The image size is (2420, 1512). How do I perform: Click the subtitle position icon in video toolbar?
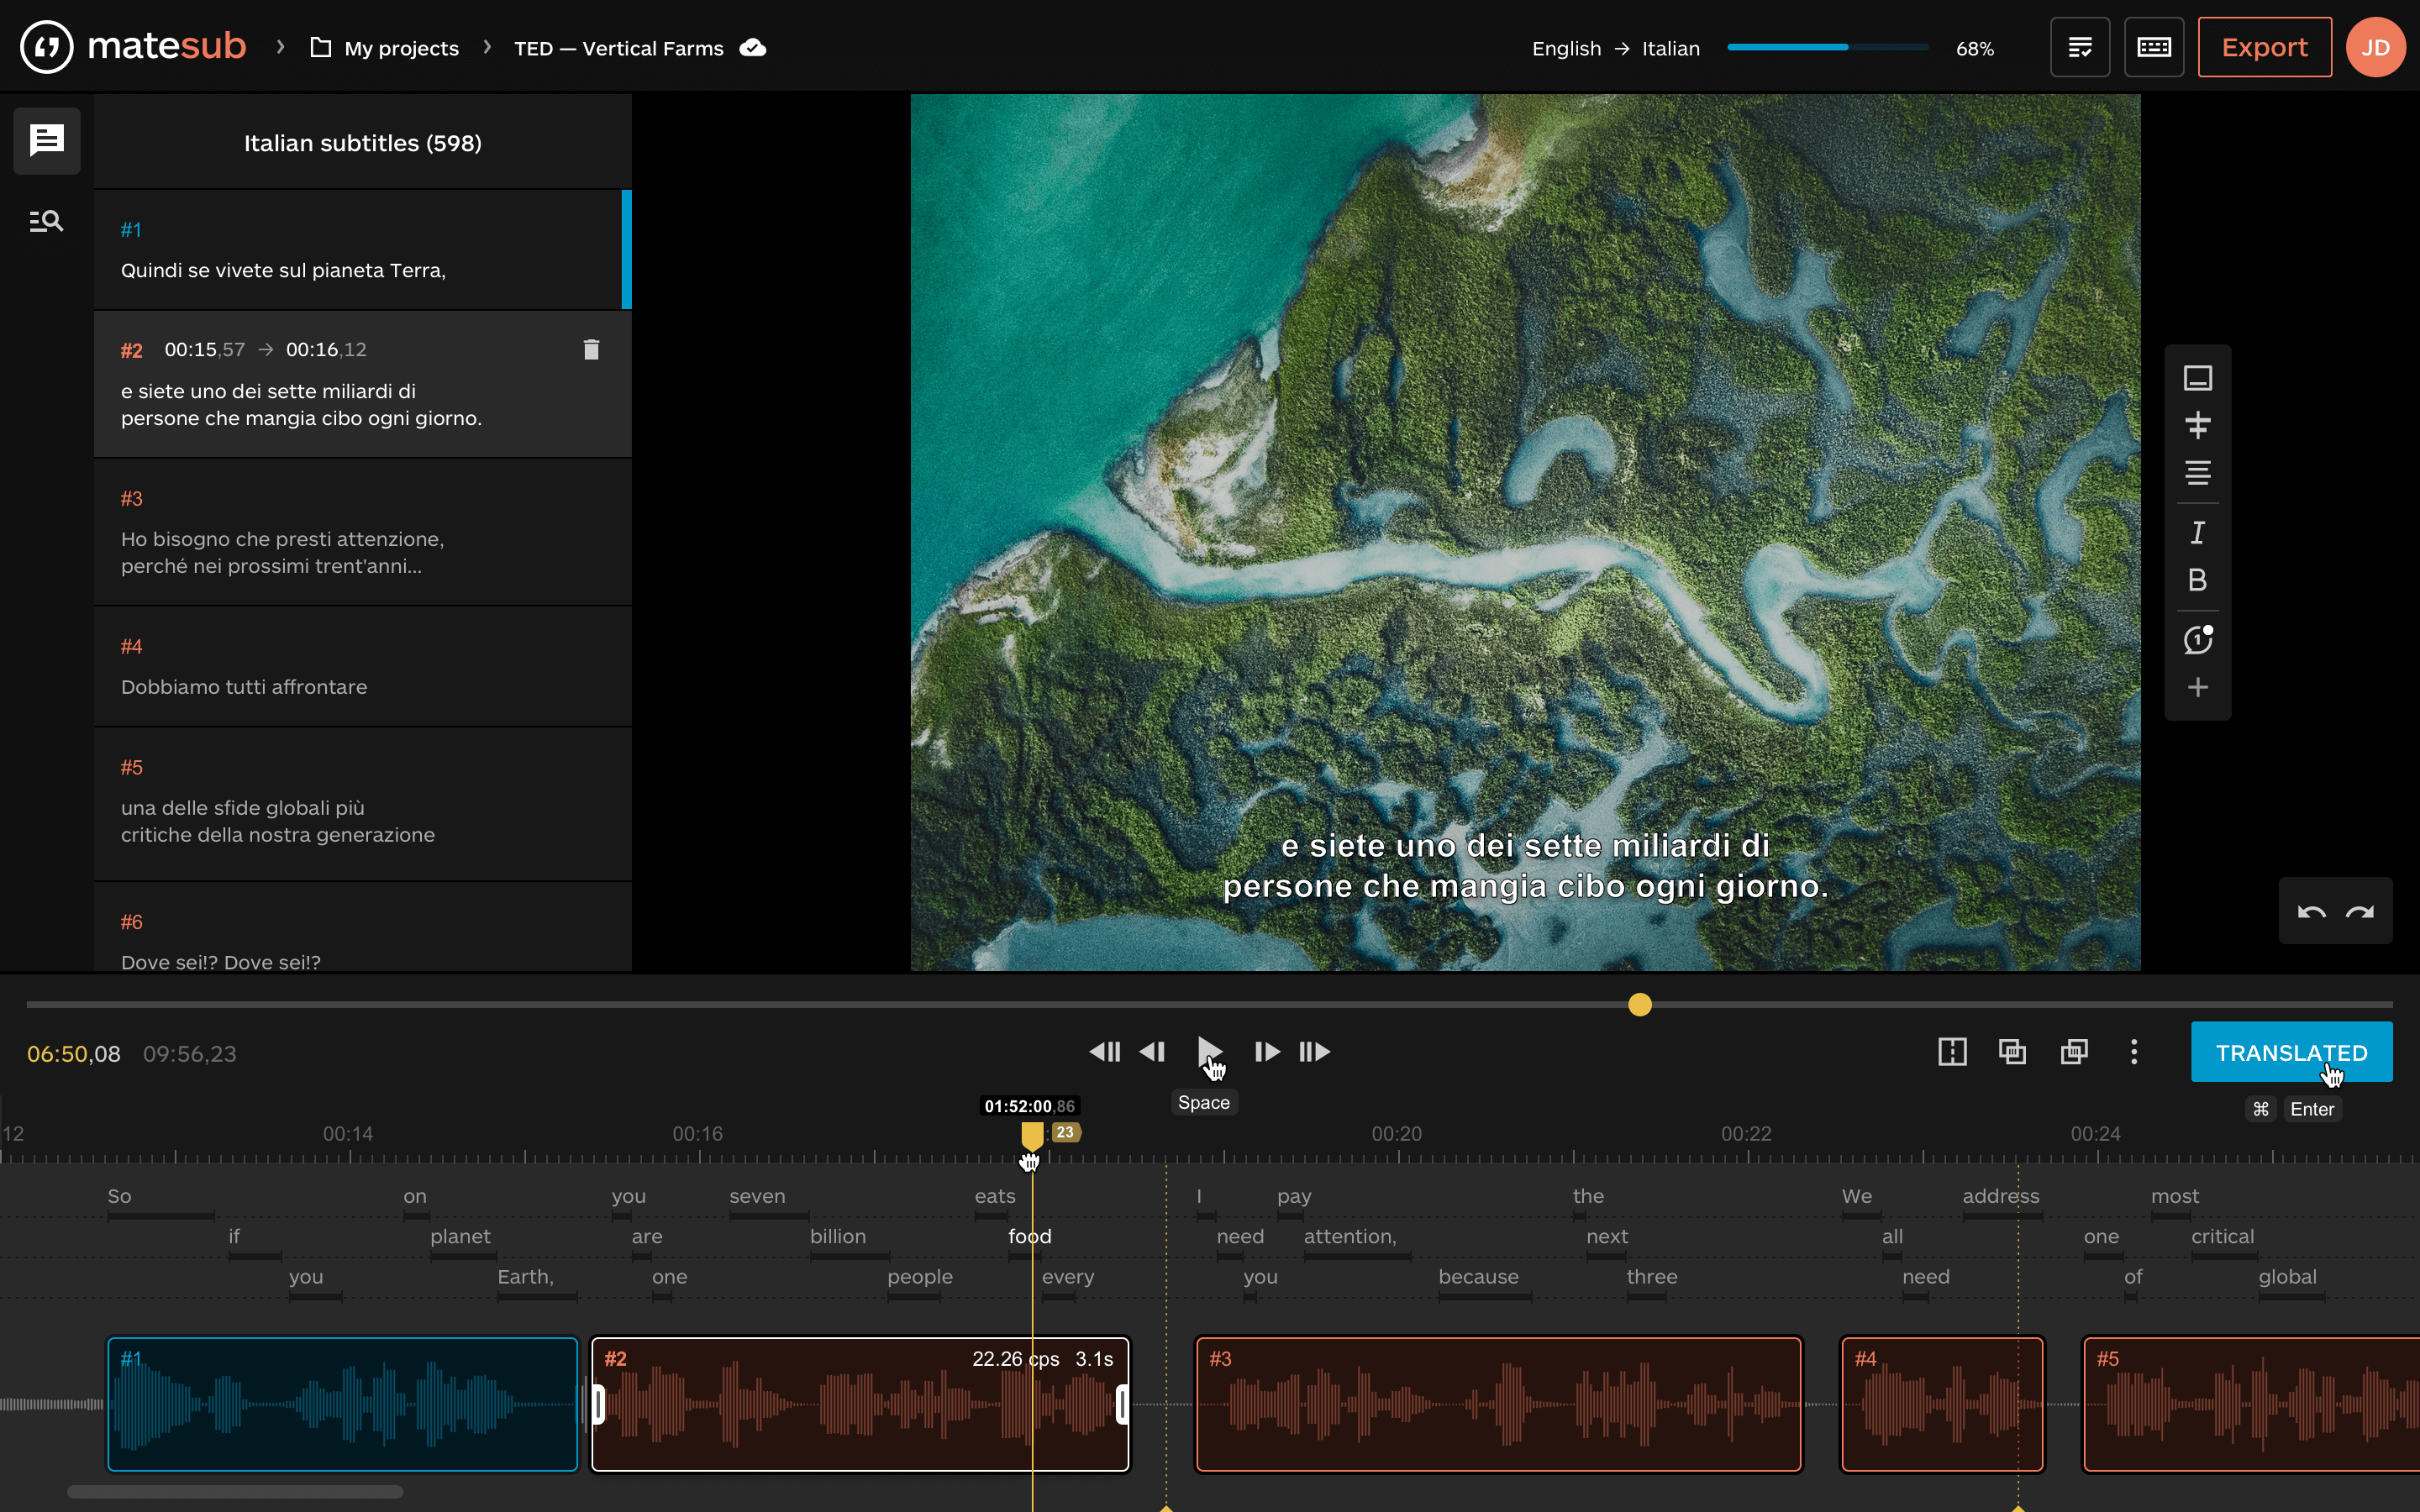(x=2197, y=378)
